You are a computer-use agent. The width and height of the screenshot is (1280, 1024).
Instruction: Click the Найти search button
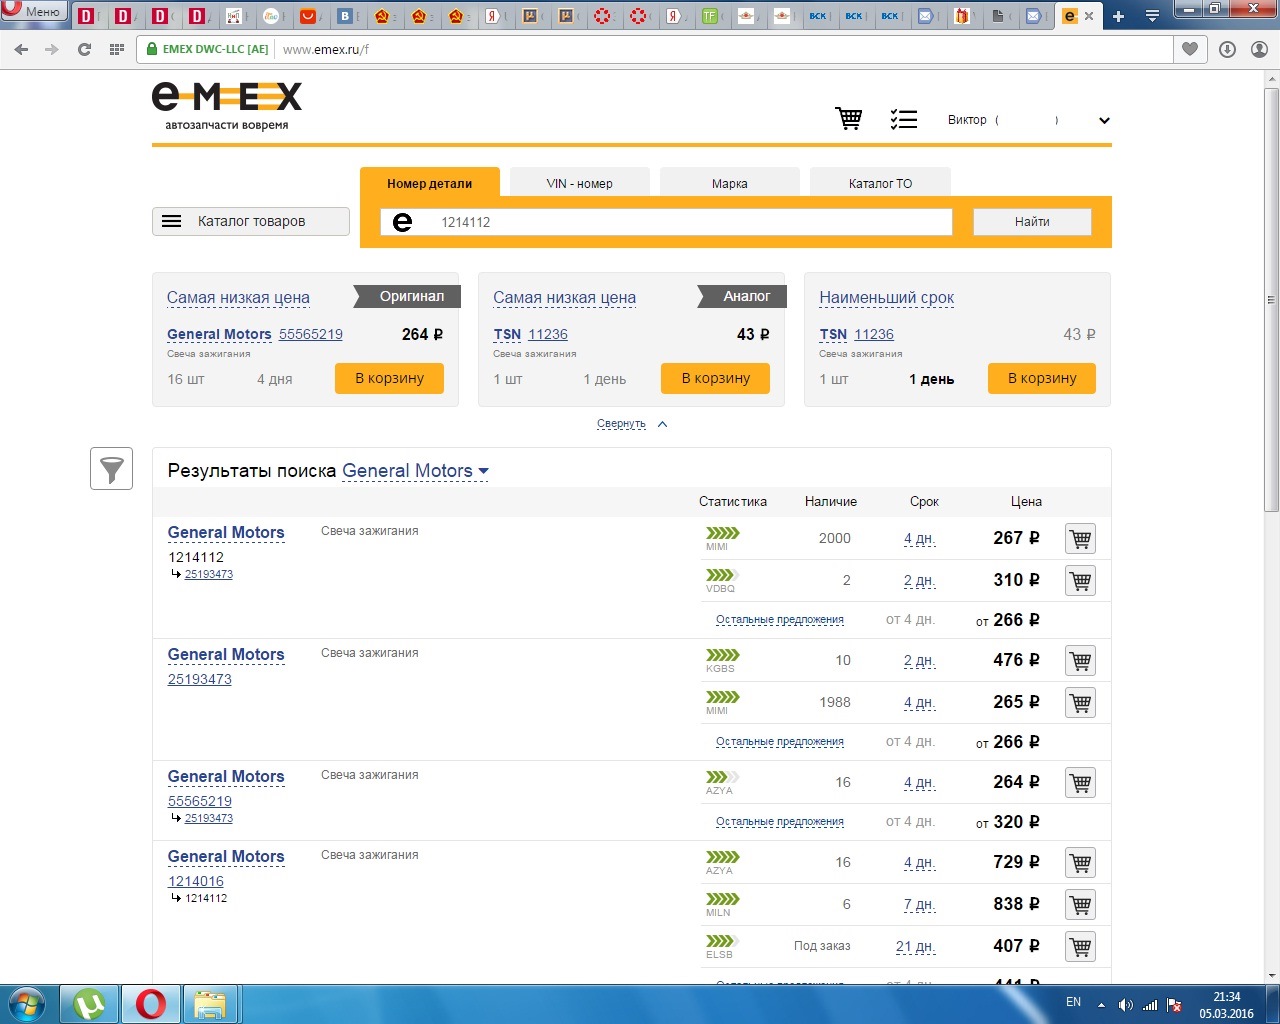(1032, 222)
